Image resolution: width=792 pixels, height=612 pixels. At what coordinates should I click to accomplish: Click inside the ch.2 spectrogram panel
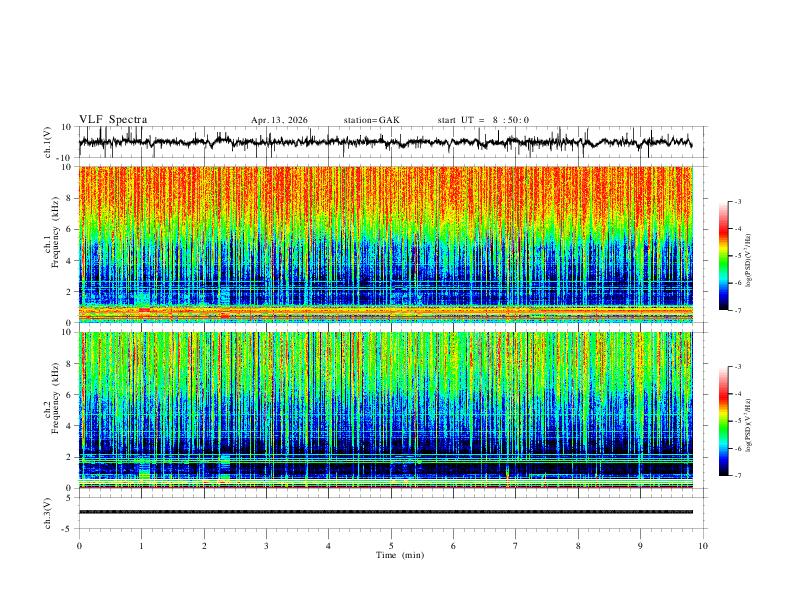click(385, 410)
